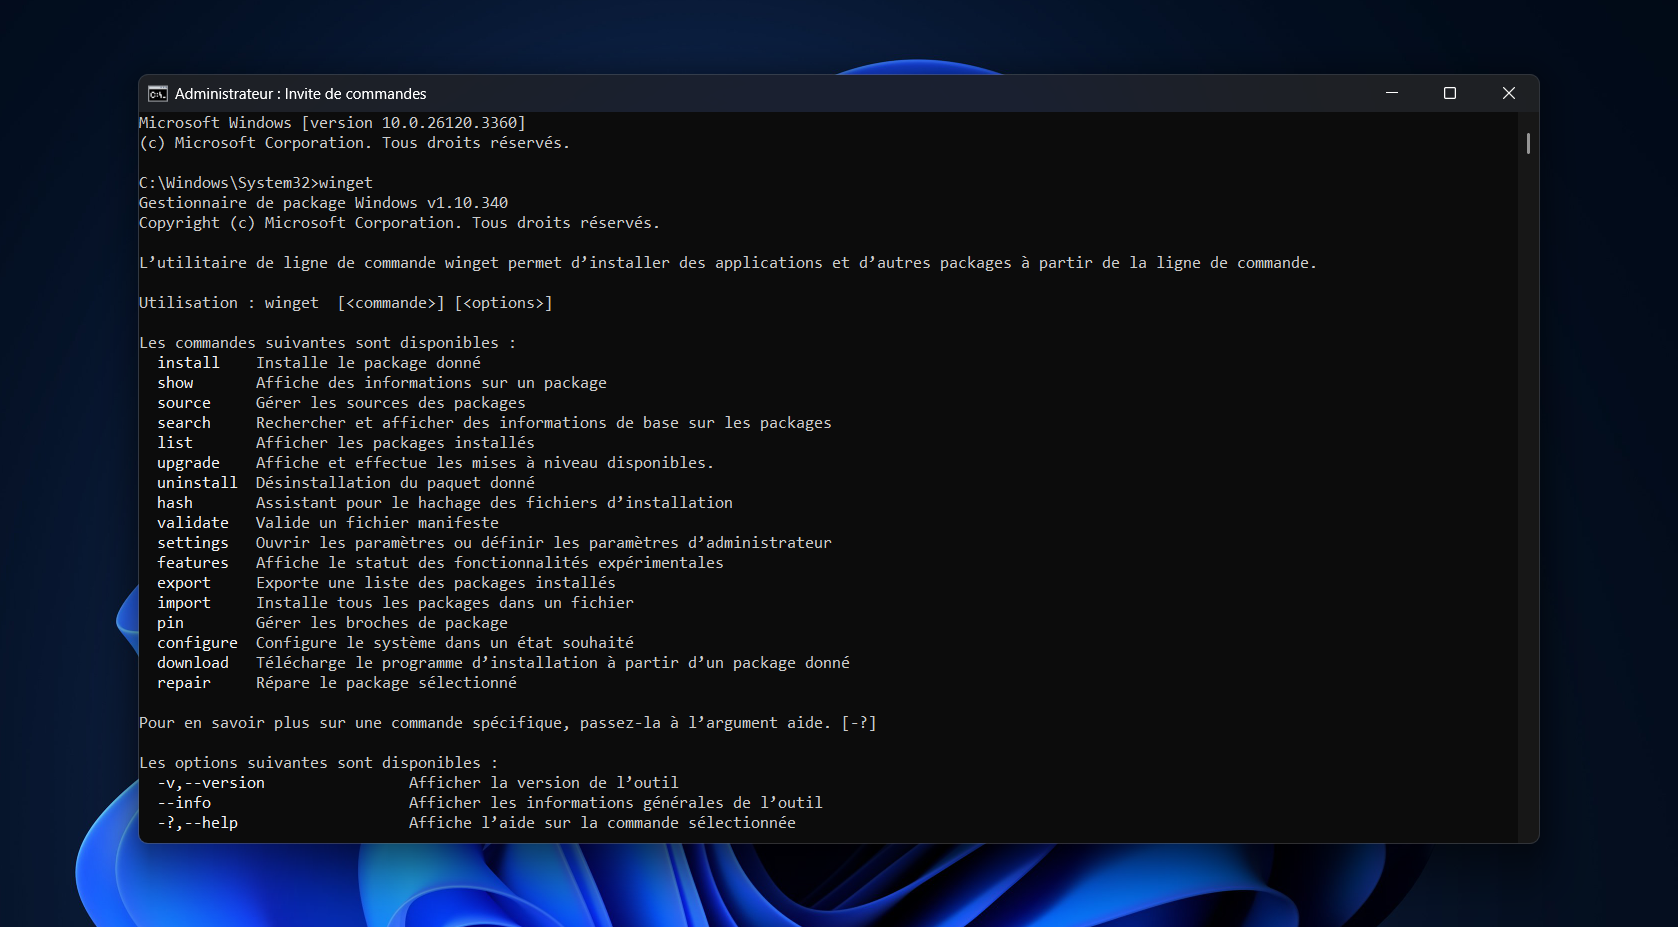
Task: Click the window title text 'Administrateur : Invite de commandes'
Action: coord(300,94)
